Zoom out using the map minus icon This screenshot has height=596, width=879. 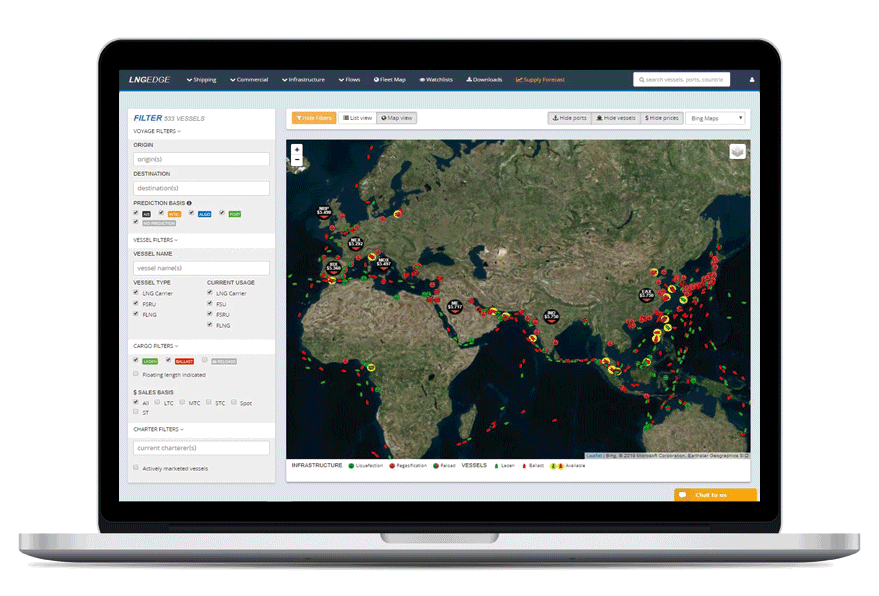(x=295, y=159)
